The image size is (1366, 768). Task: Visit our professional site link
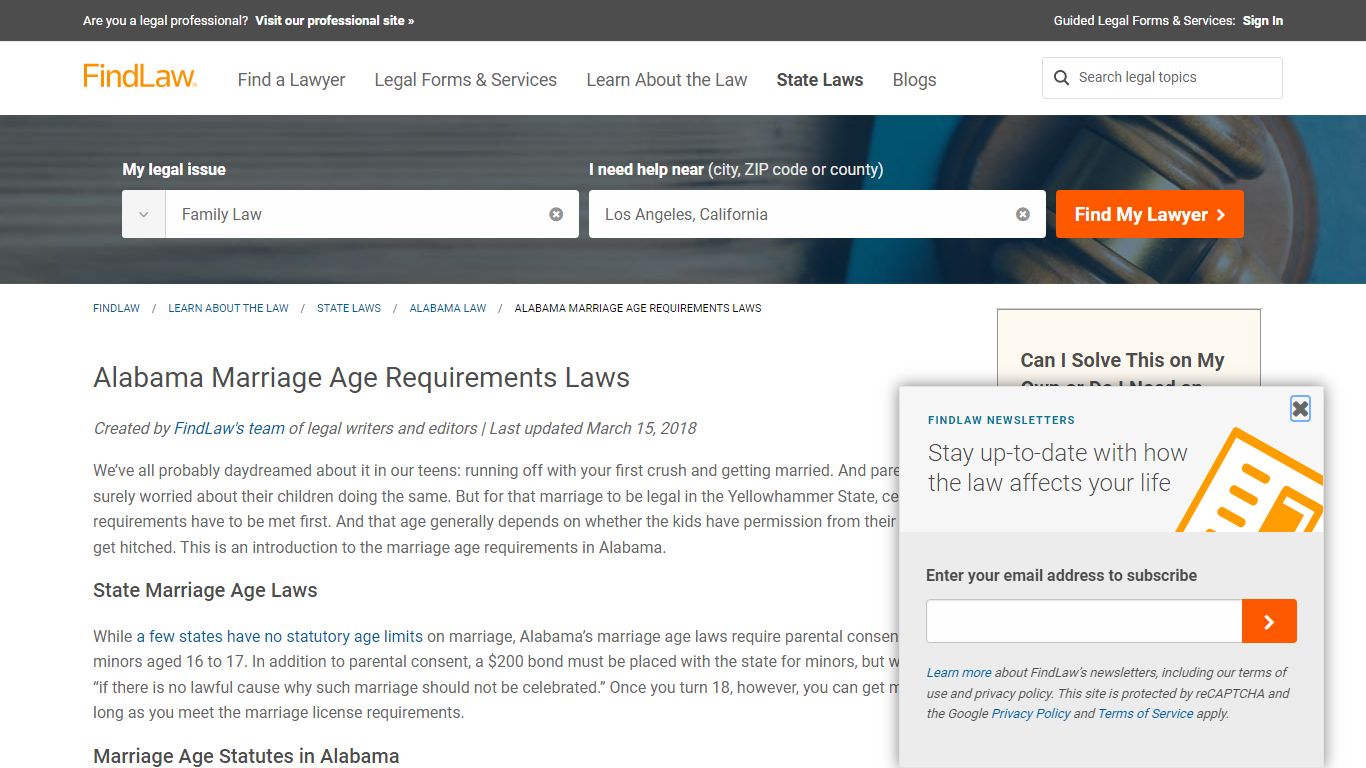pos(334,20)
